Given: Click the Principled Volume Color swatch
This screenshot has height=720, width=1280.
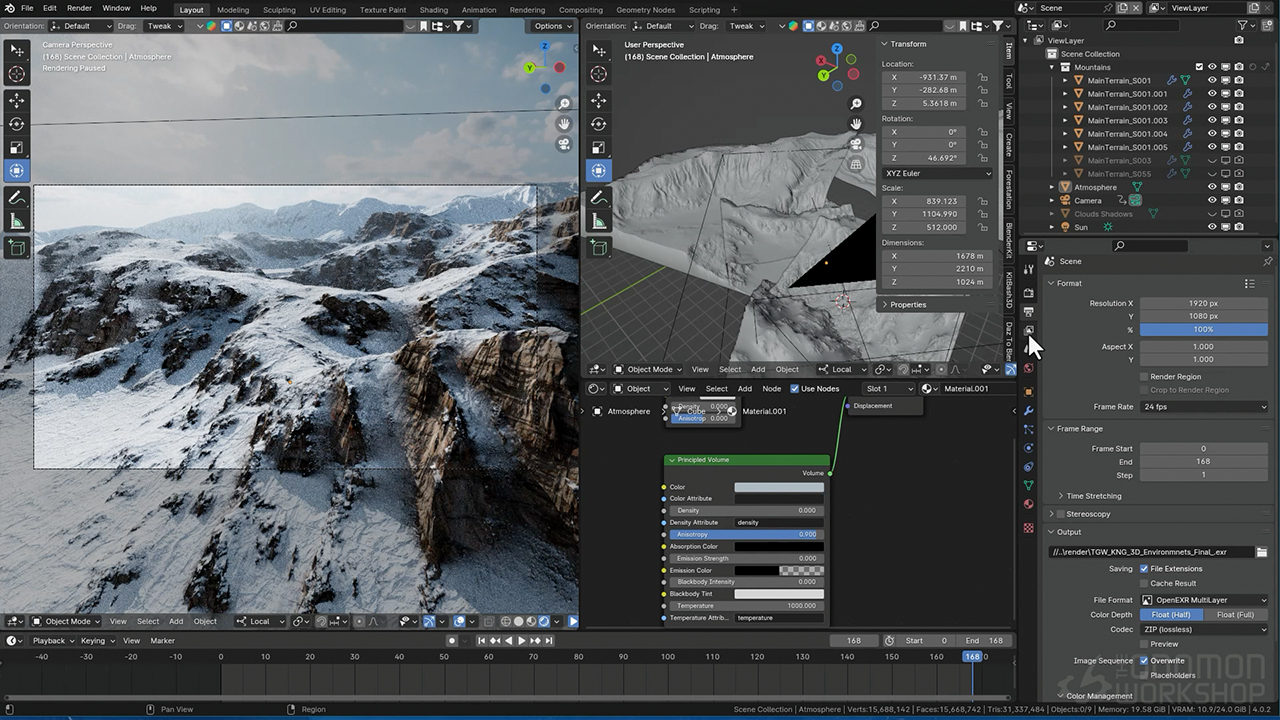Looking at the screenshot, I should [x=779, y=487].
